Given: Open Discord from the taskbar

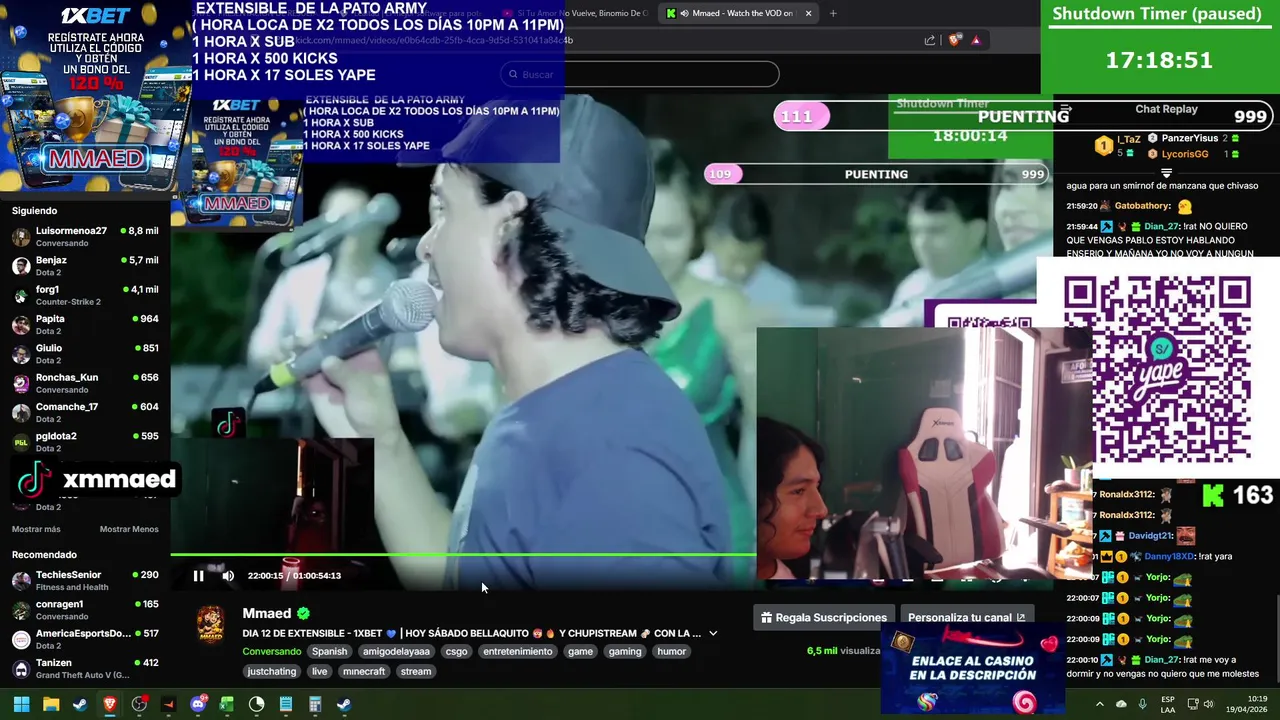Looking at the screenshot, I should (x=198, y=704).
